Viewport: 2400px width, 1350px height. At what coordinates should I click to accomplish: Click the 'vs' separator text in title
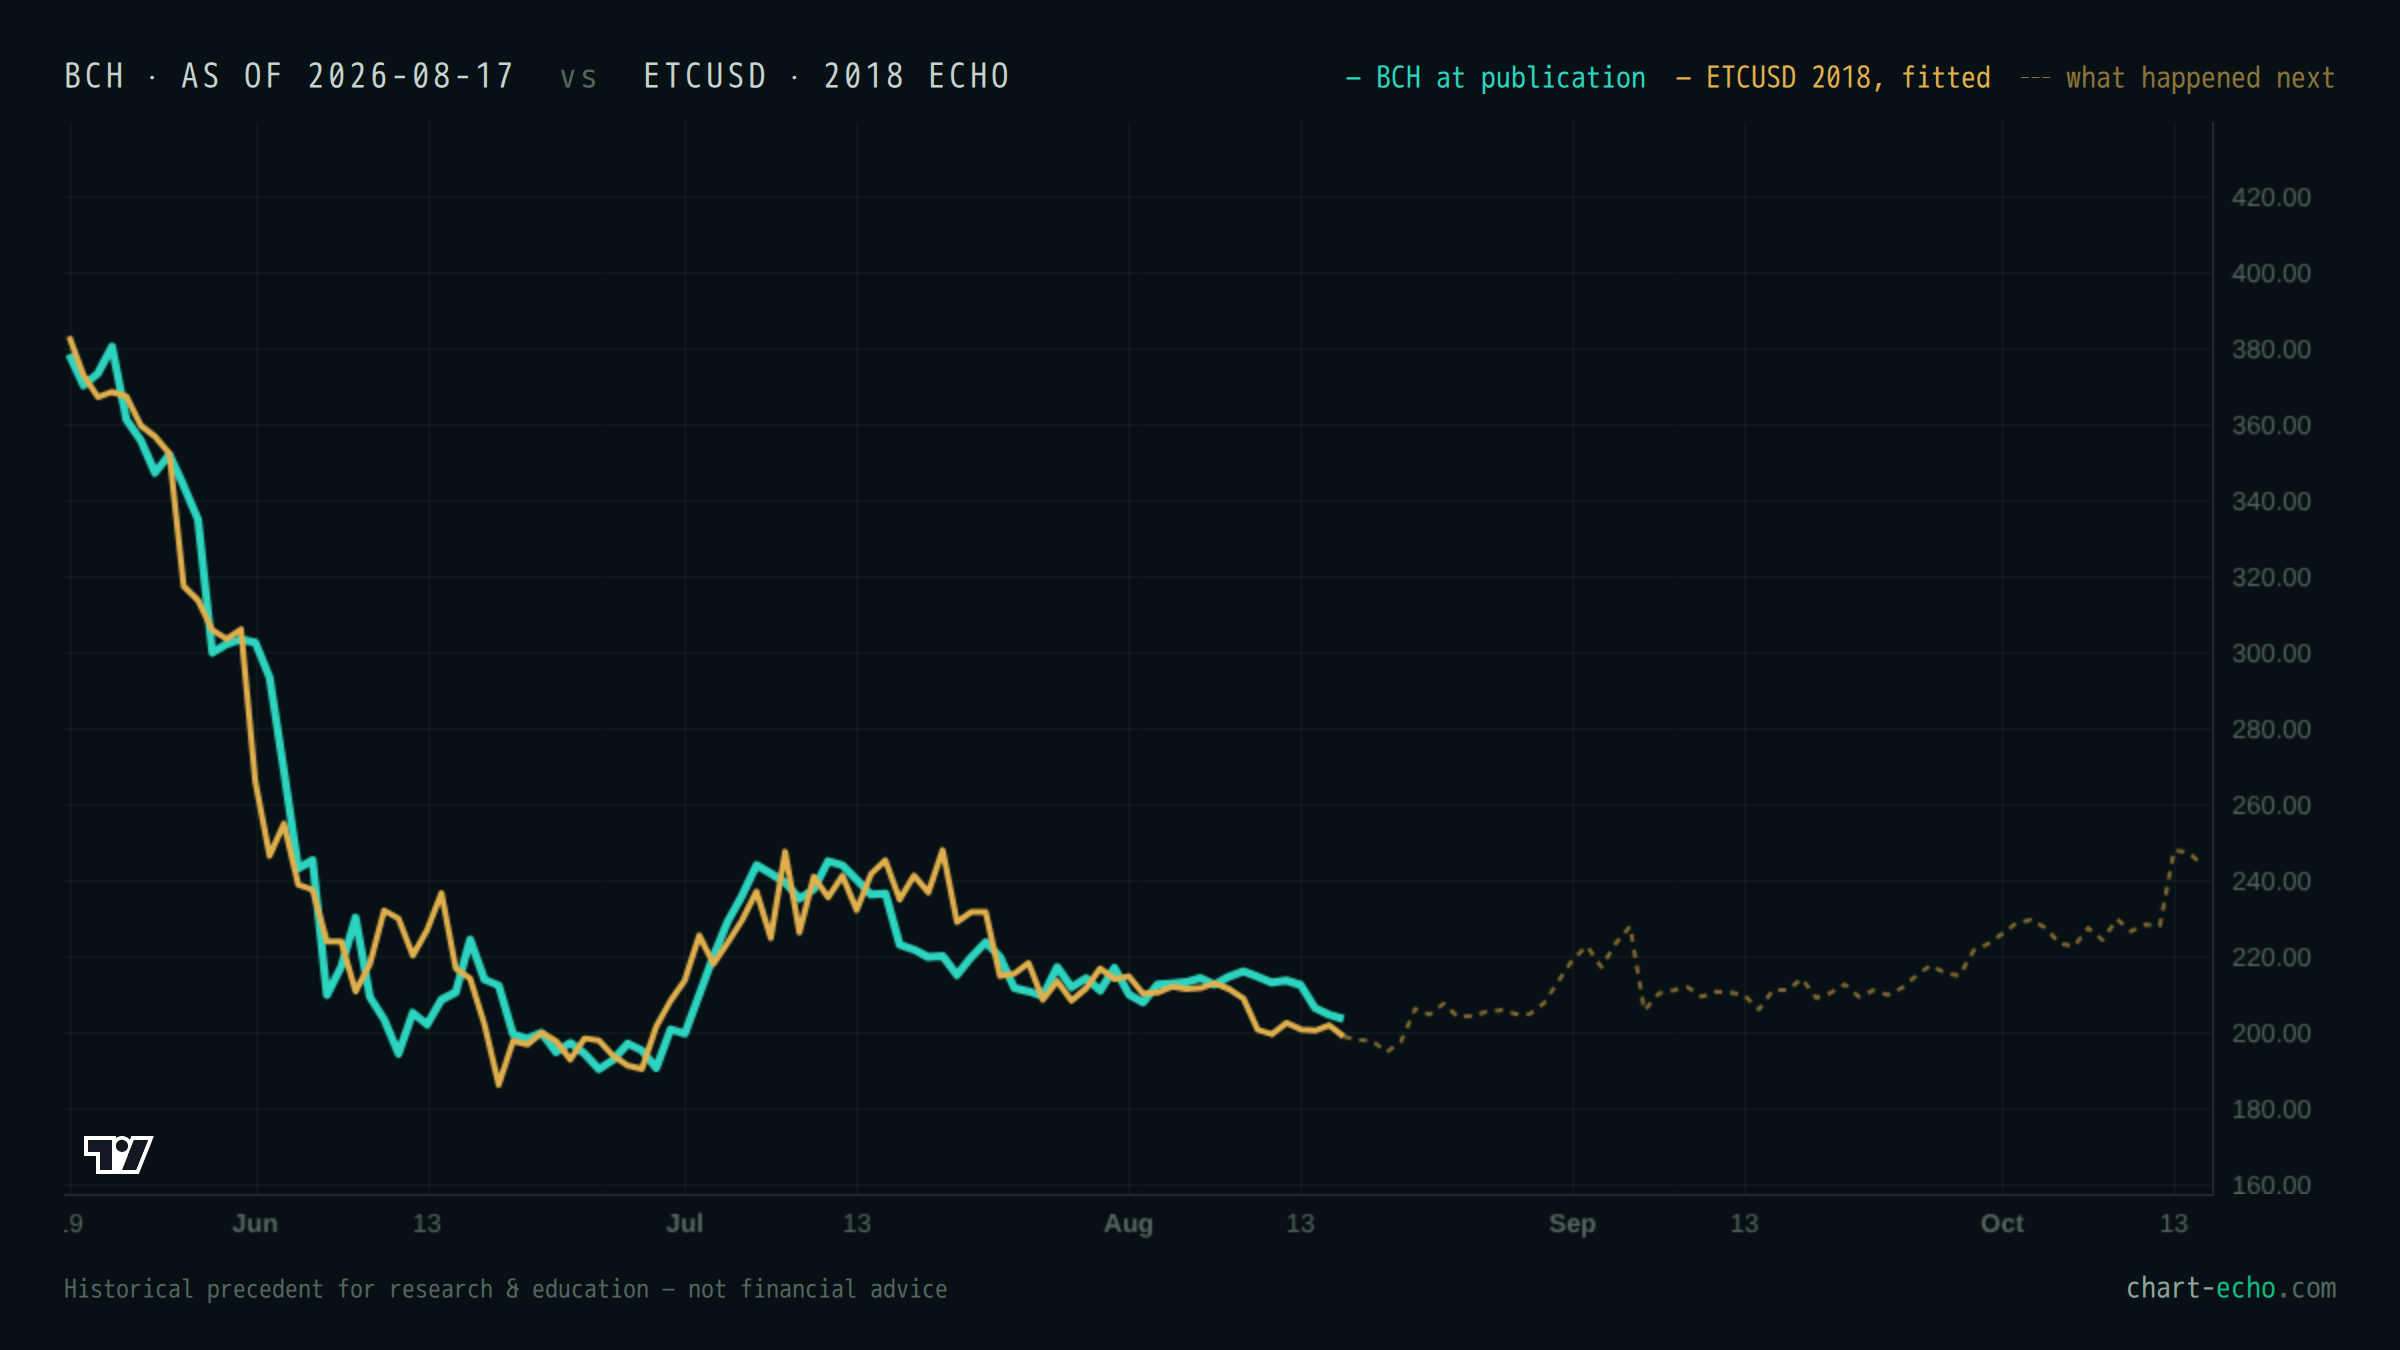(x=578, y=78)
